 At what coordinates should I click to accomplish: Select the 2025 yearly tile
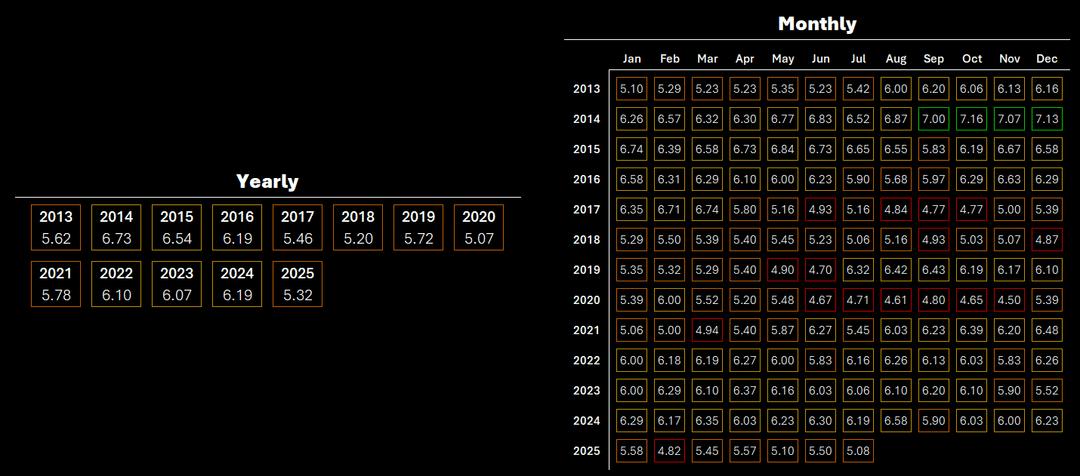pos(298,284)
